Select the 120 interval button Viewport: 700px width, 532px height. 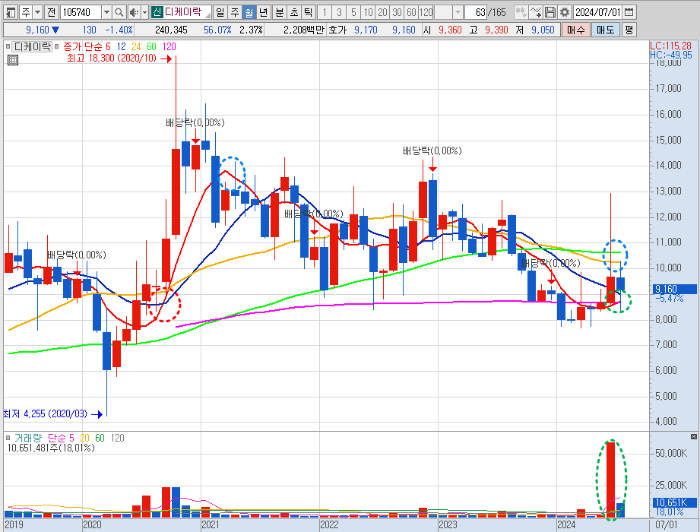click(426, 12)
